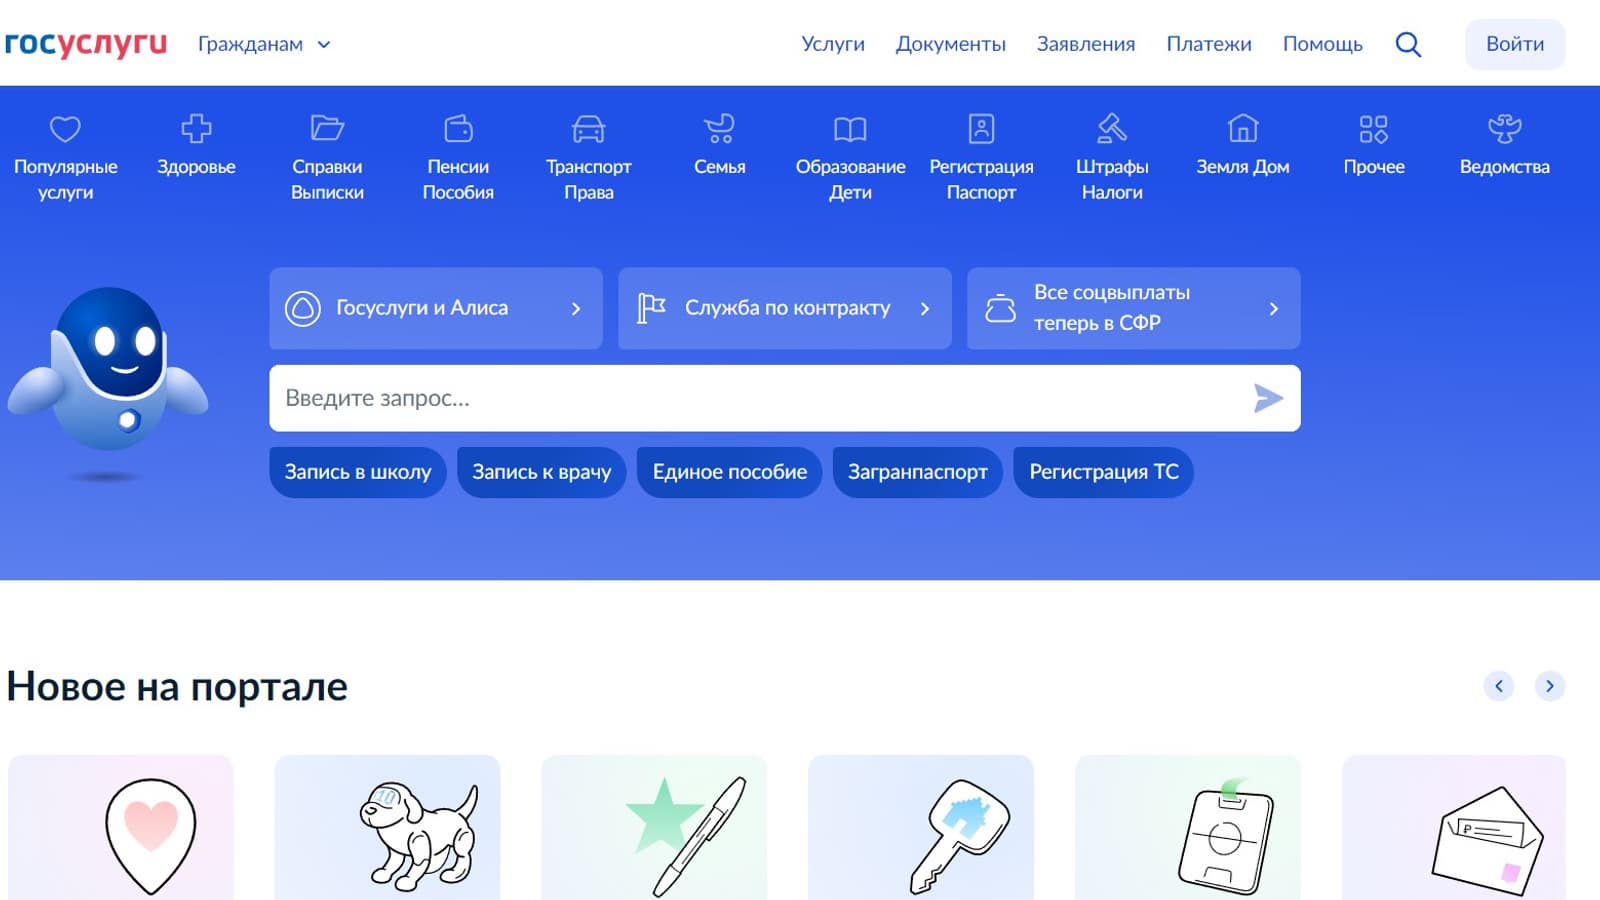Image resolution: width=1600 pixels, height=900 pixels.
Task: Open the news card with heart map pin
Action: [121, 828]
